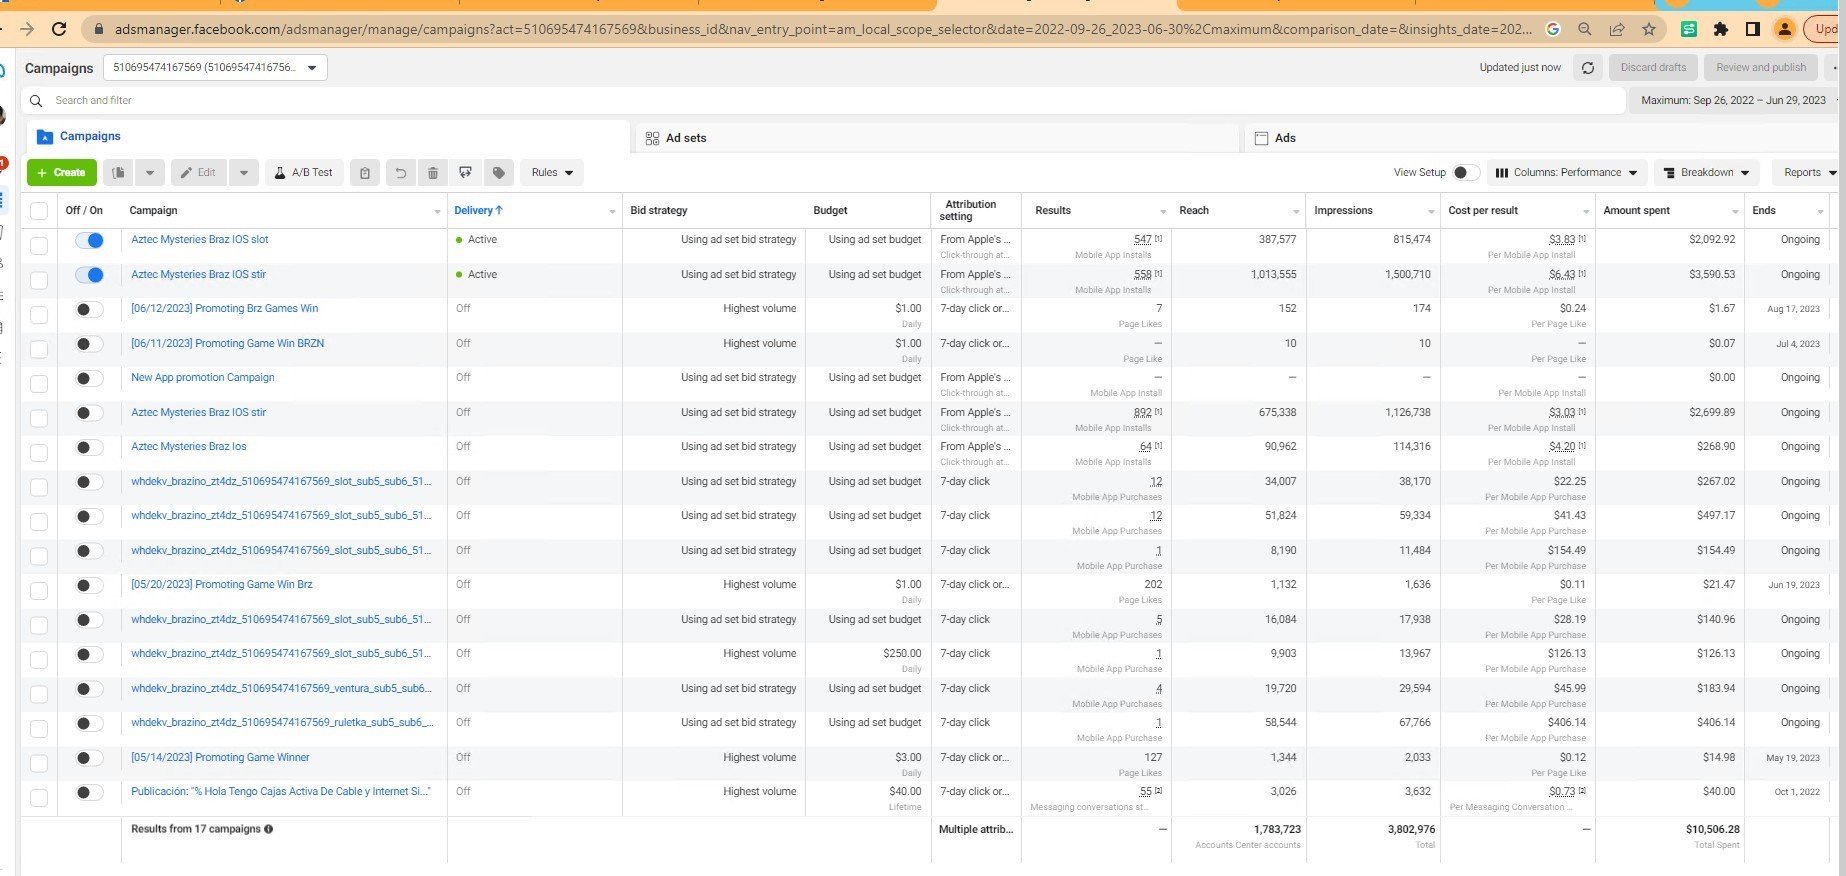Screen dimensions: 1846x876
Task: Click the search magnifier icon in filter bar
Action: pyautogui.click(x=36, y=101)
